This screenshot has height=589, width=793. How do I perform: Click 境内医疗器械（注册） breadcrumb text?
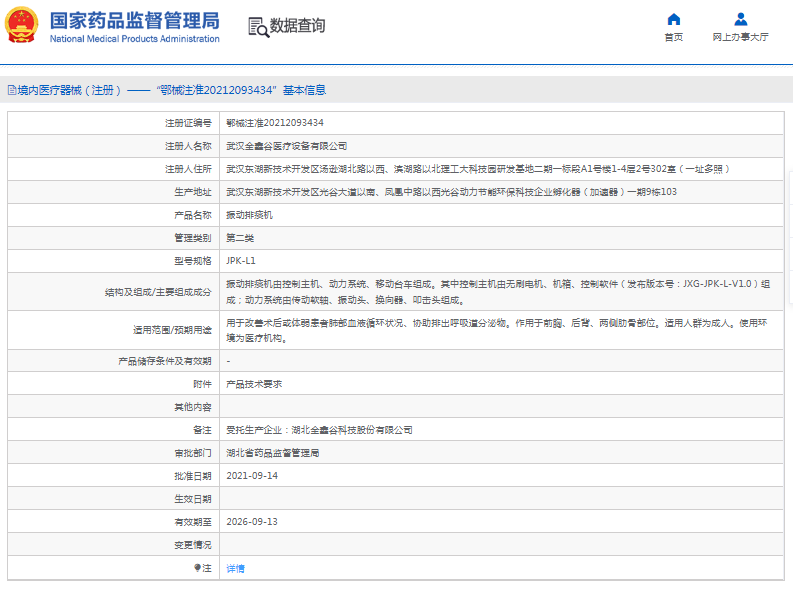tap(69, 90)
